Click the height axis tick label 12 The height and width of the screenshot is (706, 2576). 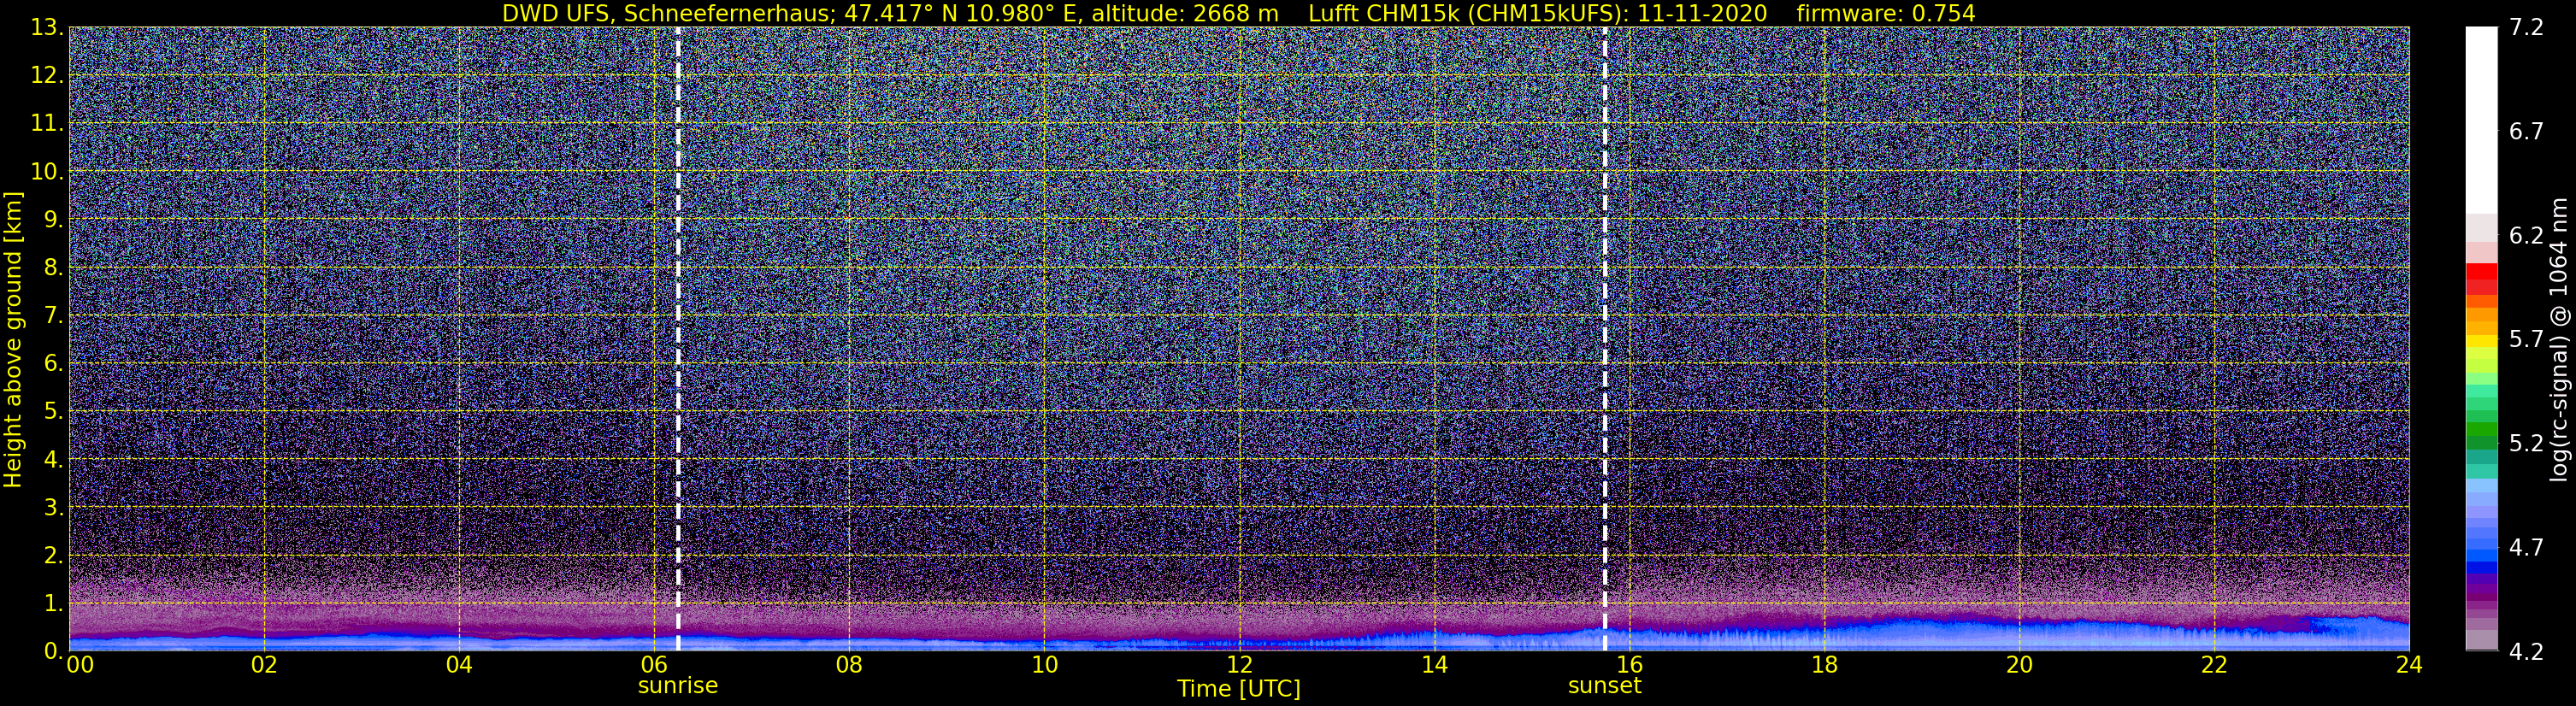47,75
